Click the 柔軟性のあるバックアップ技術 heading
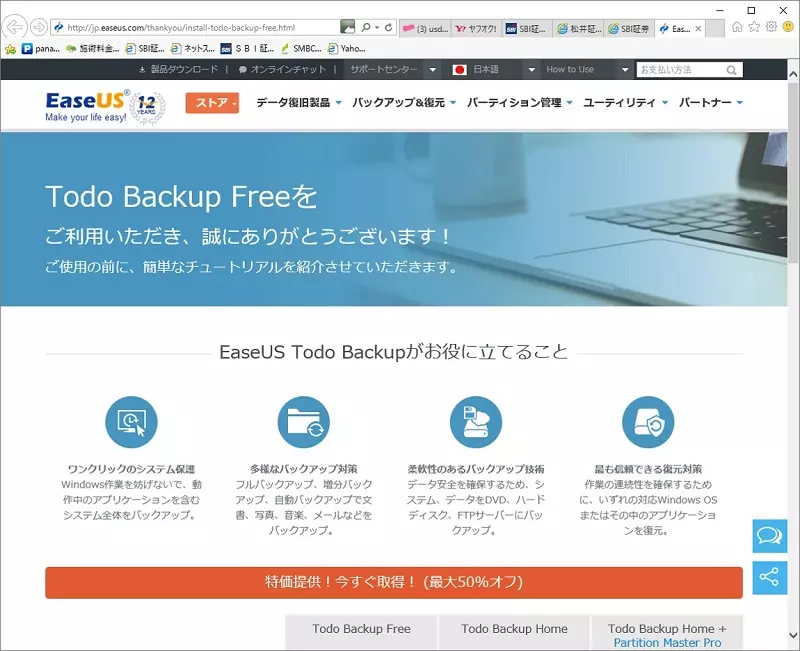 tap(476, 469)
